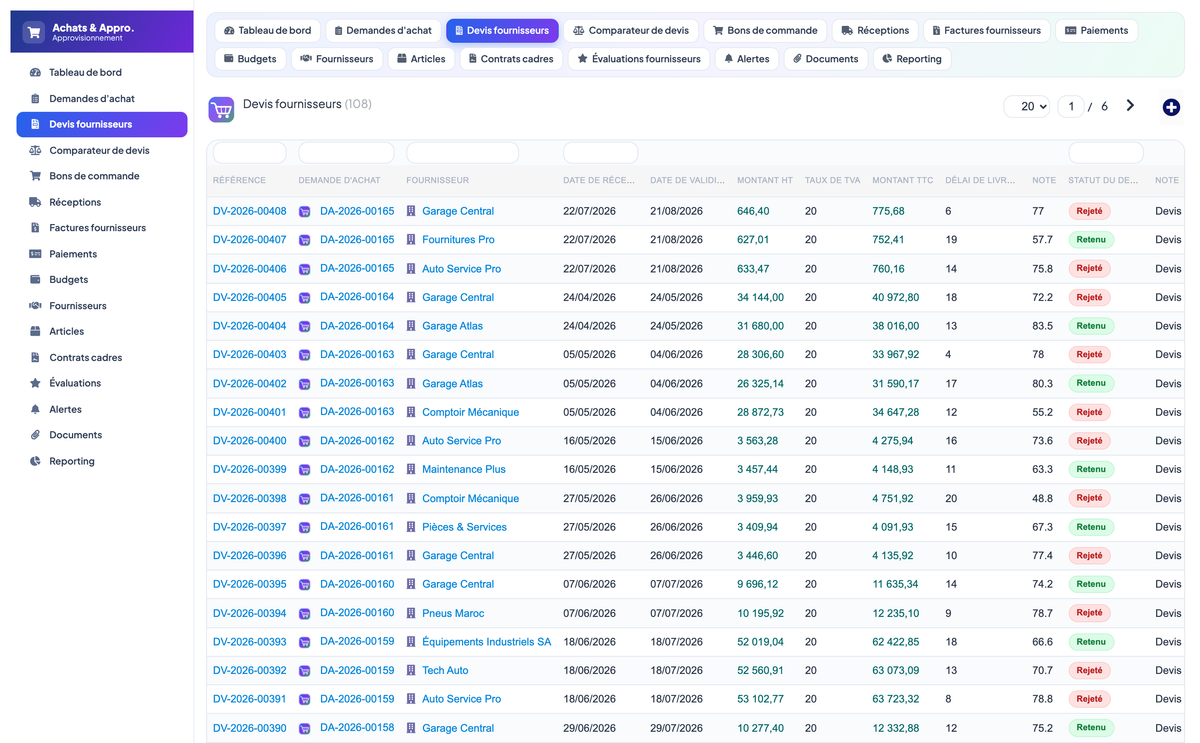Click the pie chart icon beside sidebar Reporting
The height and width of the screenshot is (743, 1200).
pos(36,461)
